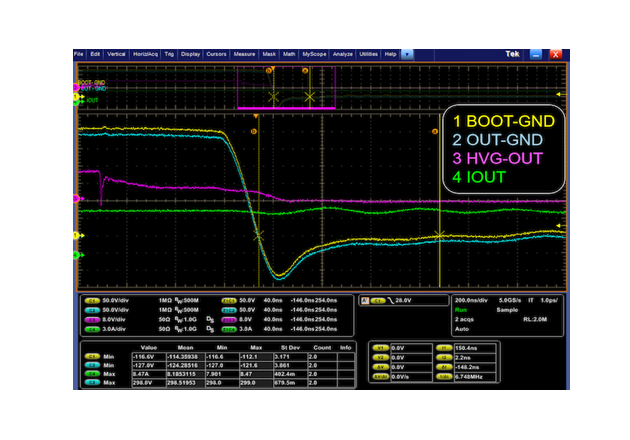
Task: Click the 200.0ns/div timebase readout
Action: pos(471,301)
